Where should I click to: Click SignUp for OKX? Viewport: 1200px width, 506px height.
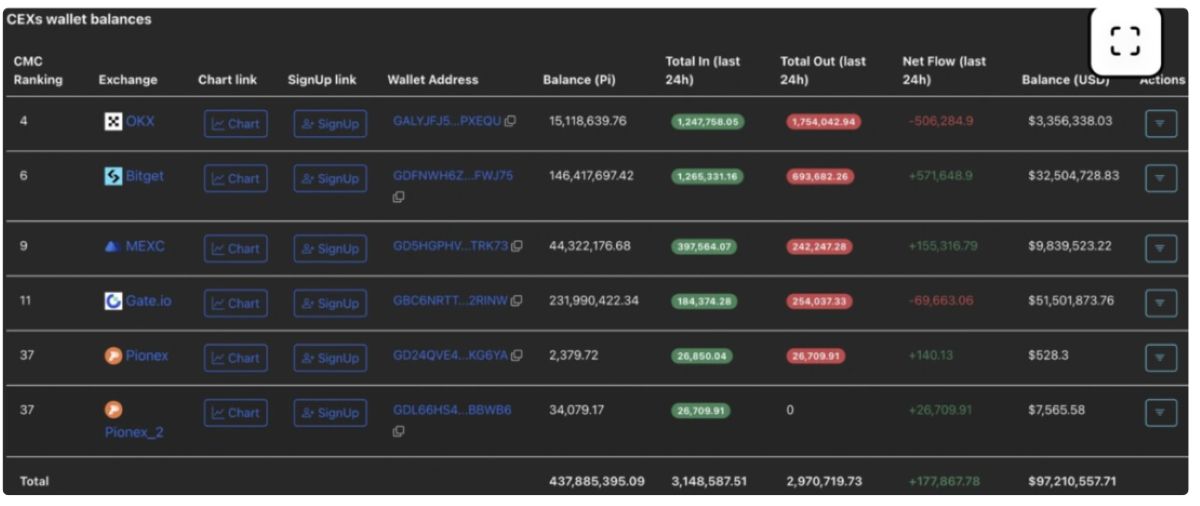point(330,124)
